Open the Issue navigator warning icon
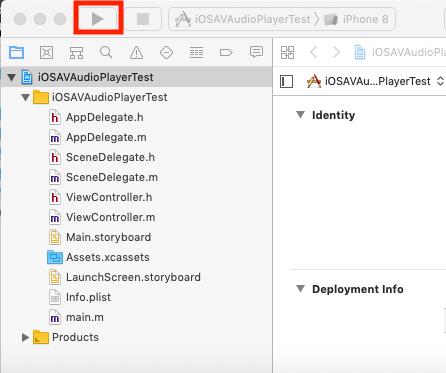Screen dimensions: 446x373 (136, 52)
